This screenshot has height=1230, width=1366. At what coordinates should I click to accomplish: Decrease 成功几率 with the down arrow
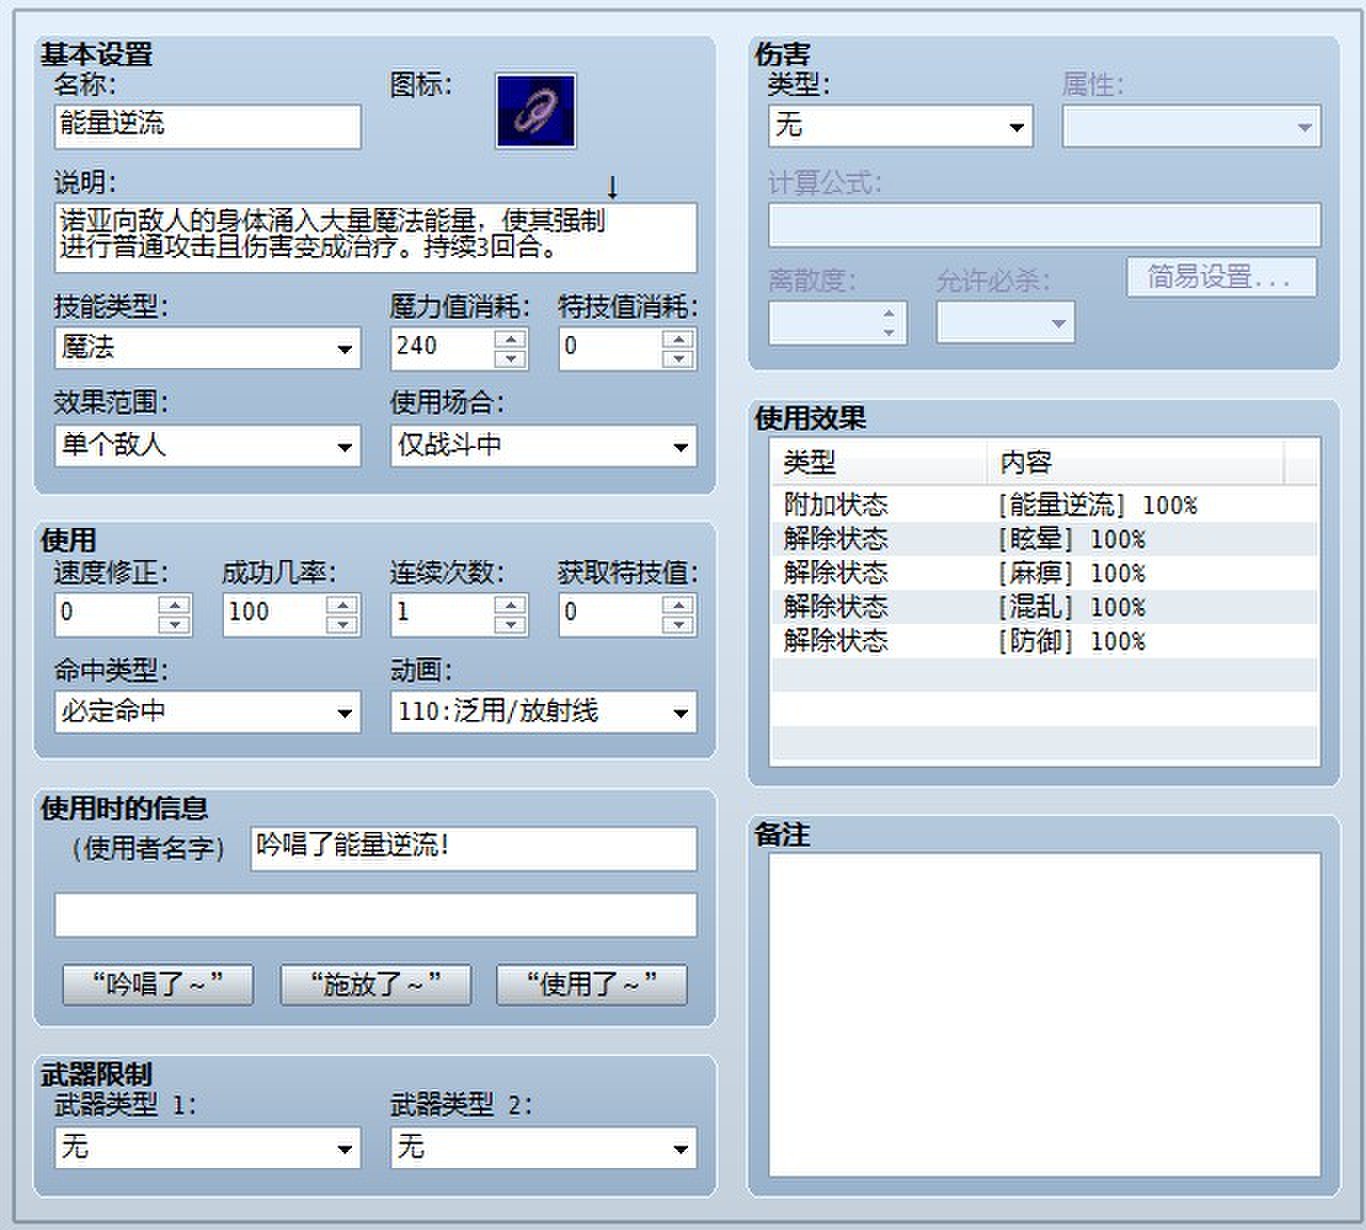342,625
